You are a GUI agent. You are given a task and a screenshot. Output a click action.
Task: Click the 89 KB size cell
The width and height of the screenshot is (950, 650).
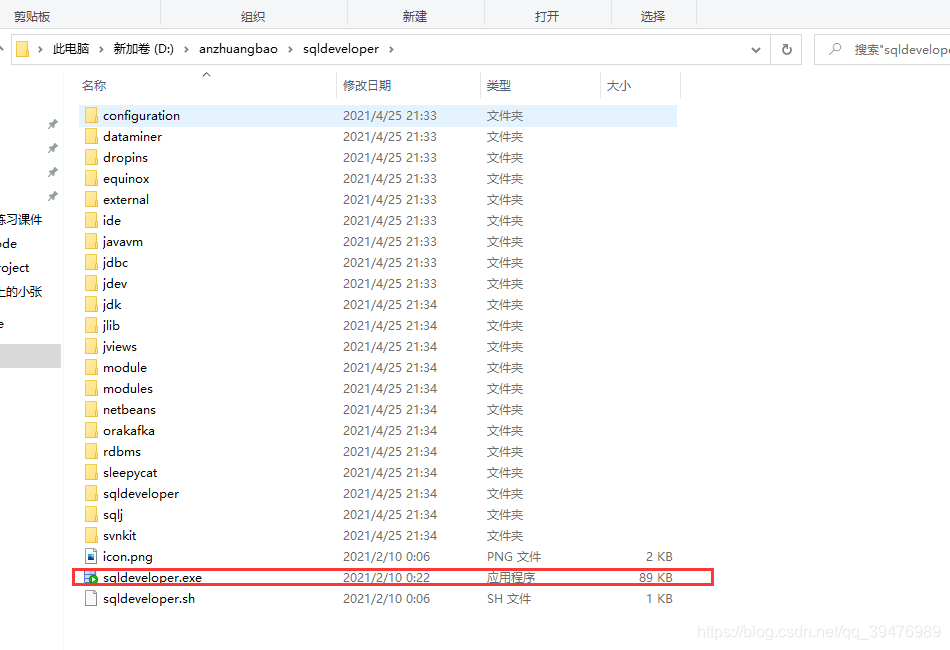(656, 577)
